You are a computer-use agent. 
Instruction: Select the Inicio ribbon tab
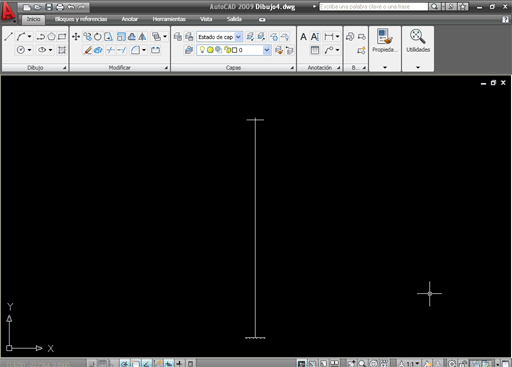point(33,19)
